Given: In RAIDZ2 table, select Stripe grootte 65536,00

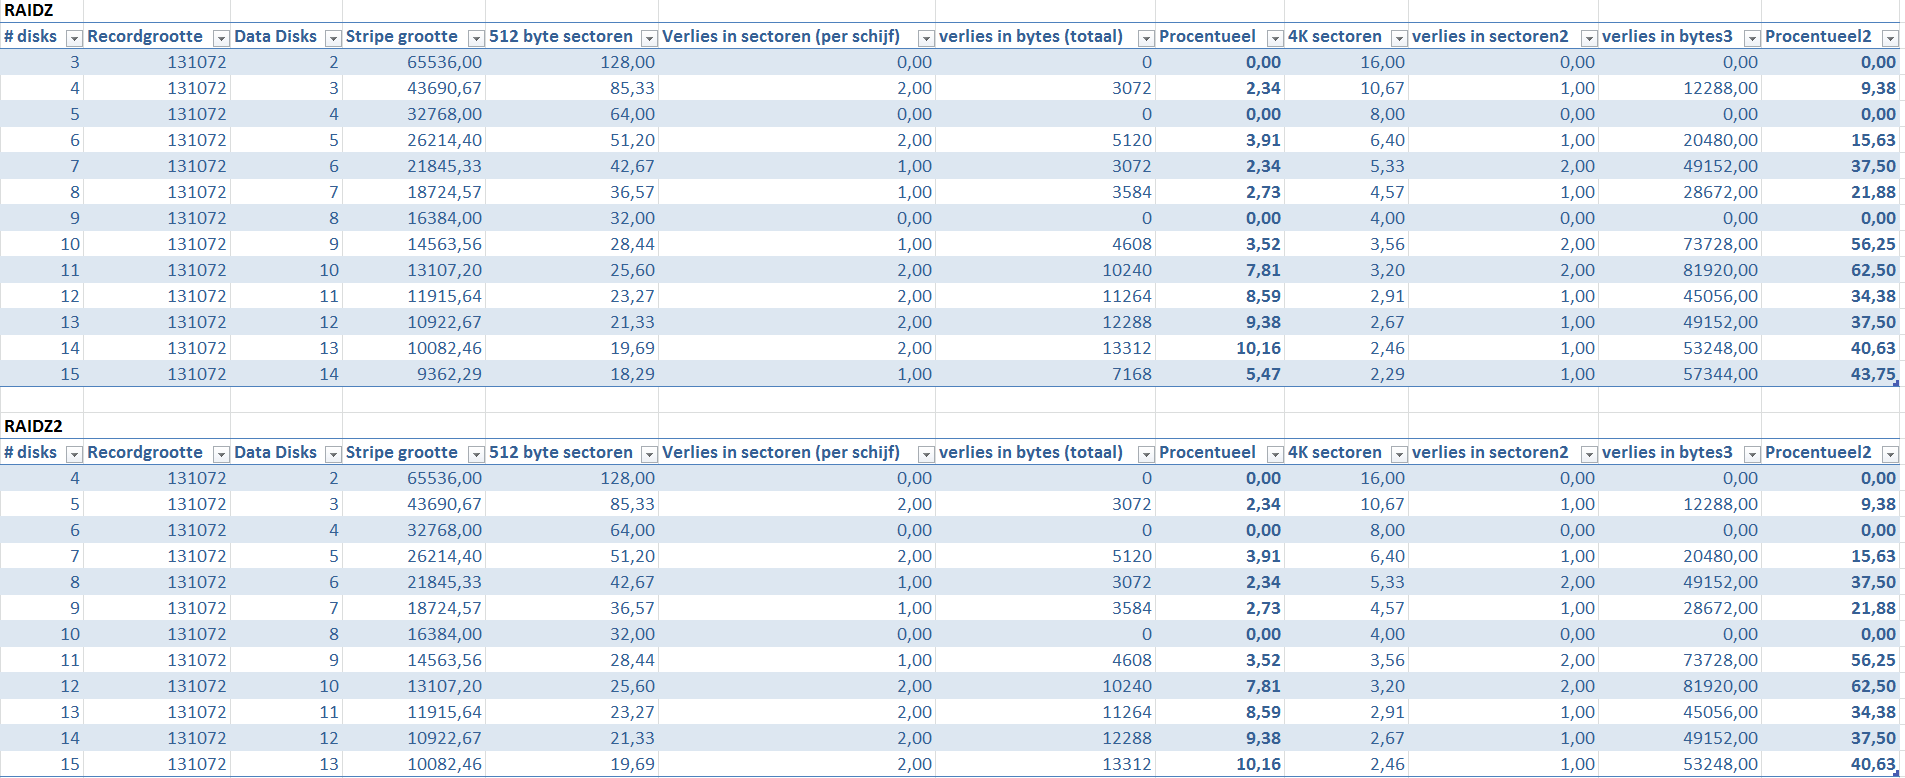Looking at the screenshot, I should click(414, 478).
